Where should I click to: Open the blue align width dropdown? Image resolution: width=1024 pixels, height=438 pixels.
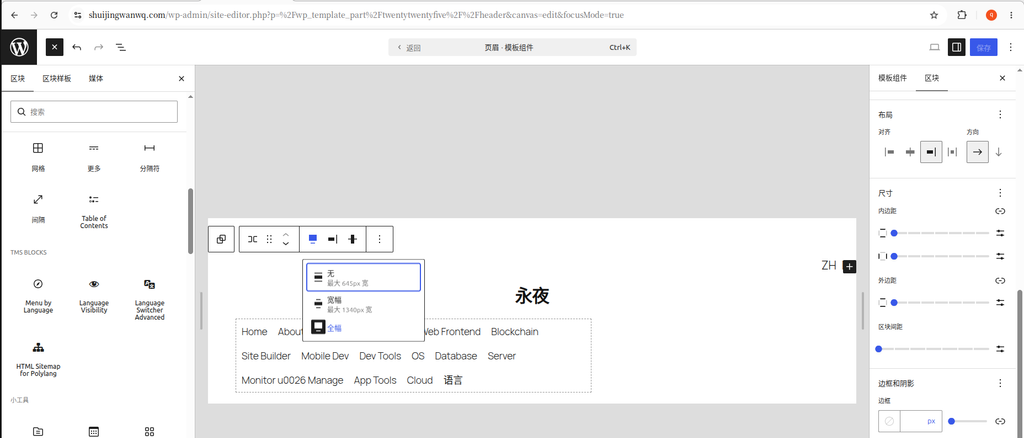tap(313, 239)
